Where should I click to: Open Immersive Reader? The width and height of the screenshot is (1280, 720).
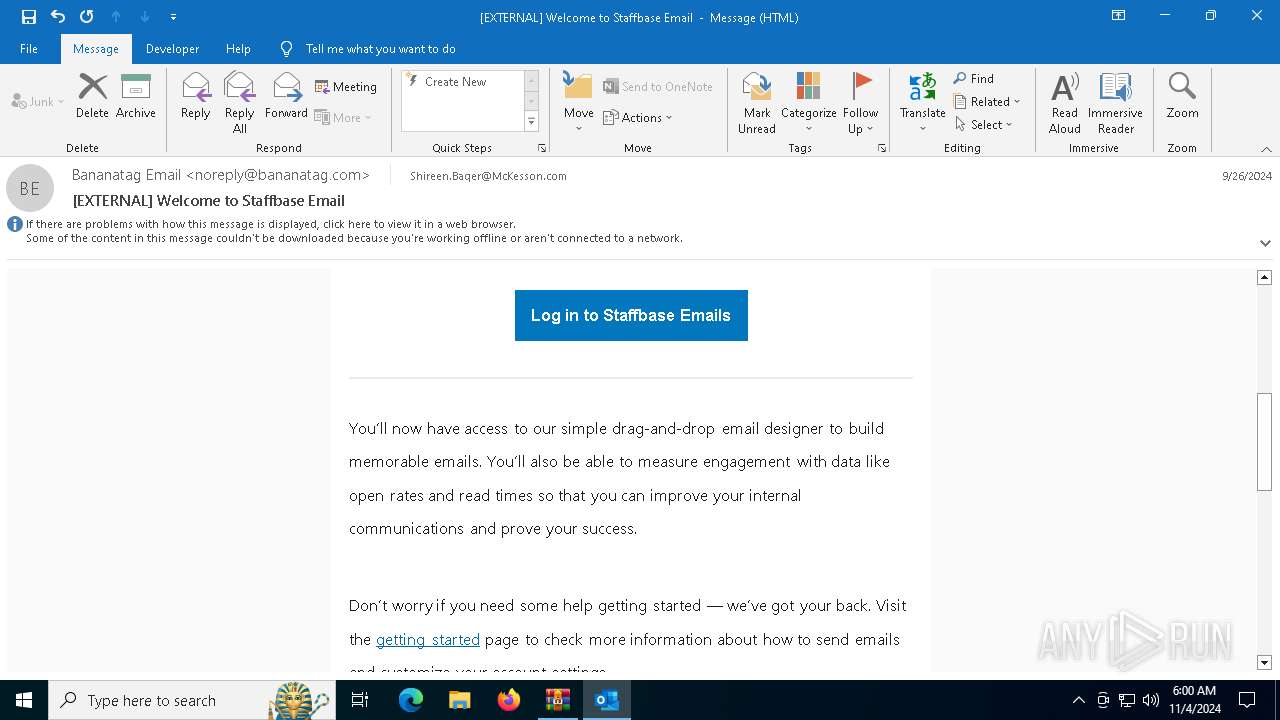tap(1115, 102)
